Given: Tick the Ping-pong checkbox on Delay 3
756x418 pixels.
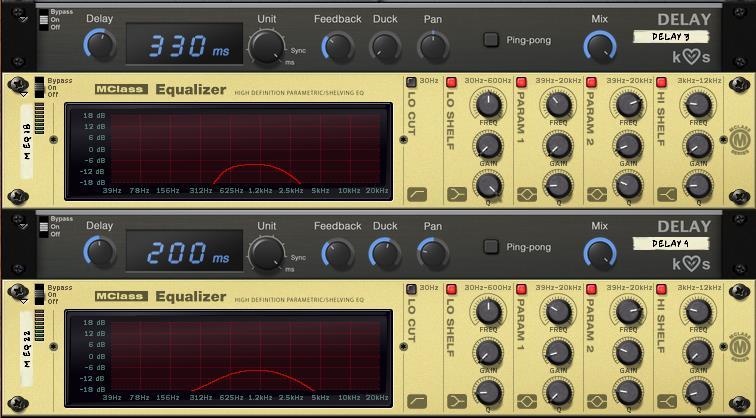Looking at the screenshot, I should [491, 40].
